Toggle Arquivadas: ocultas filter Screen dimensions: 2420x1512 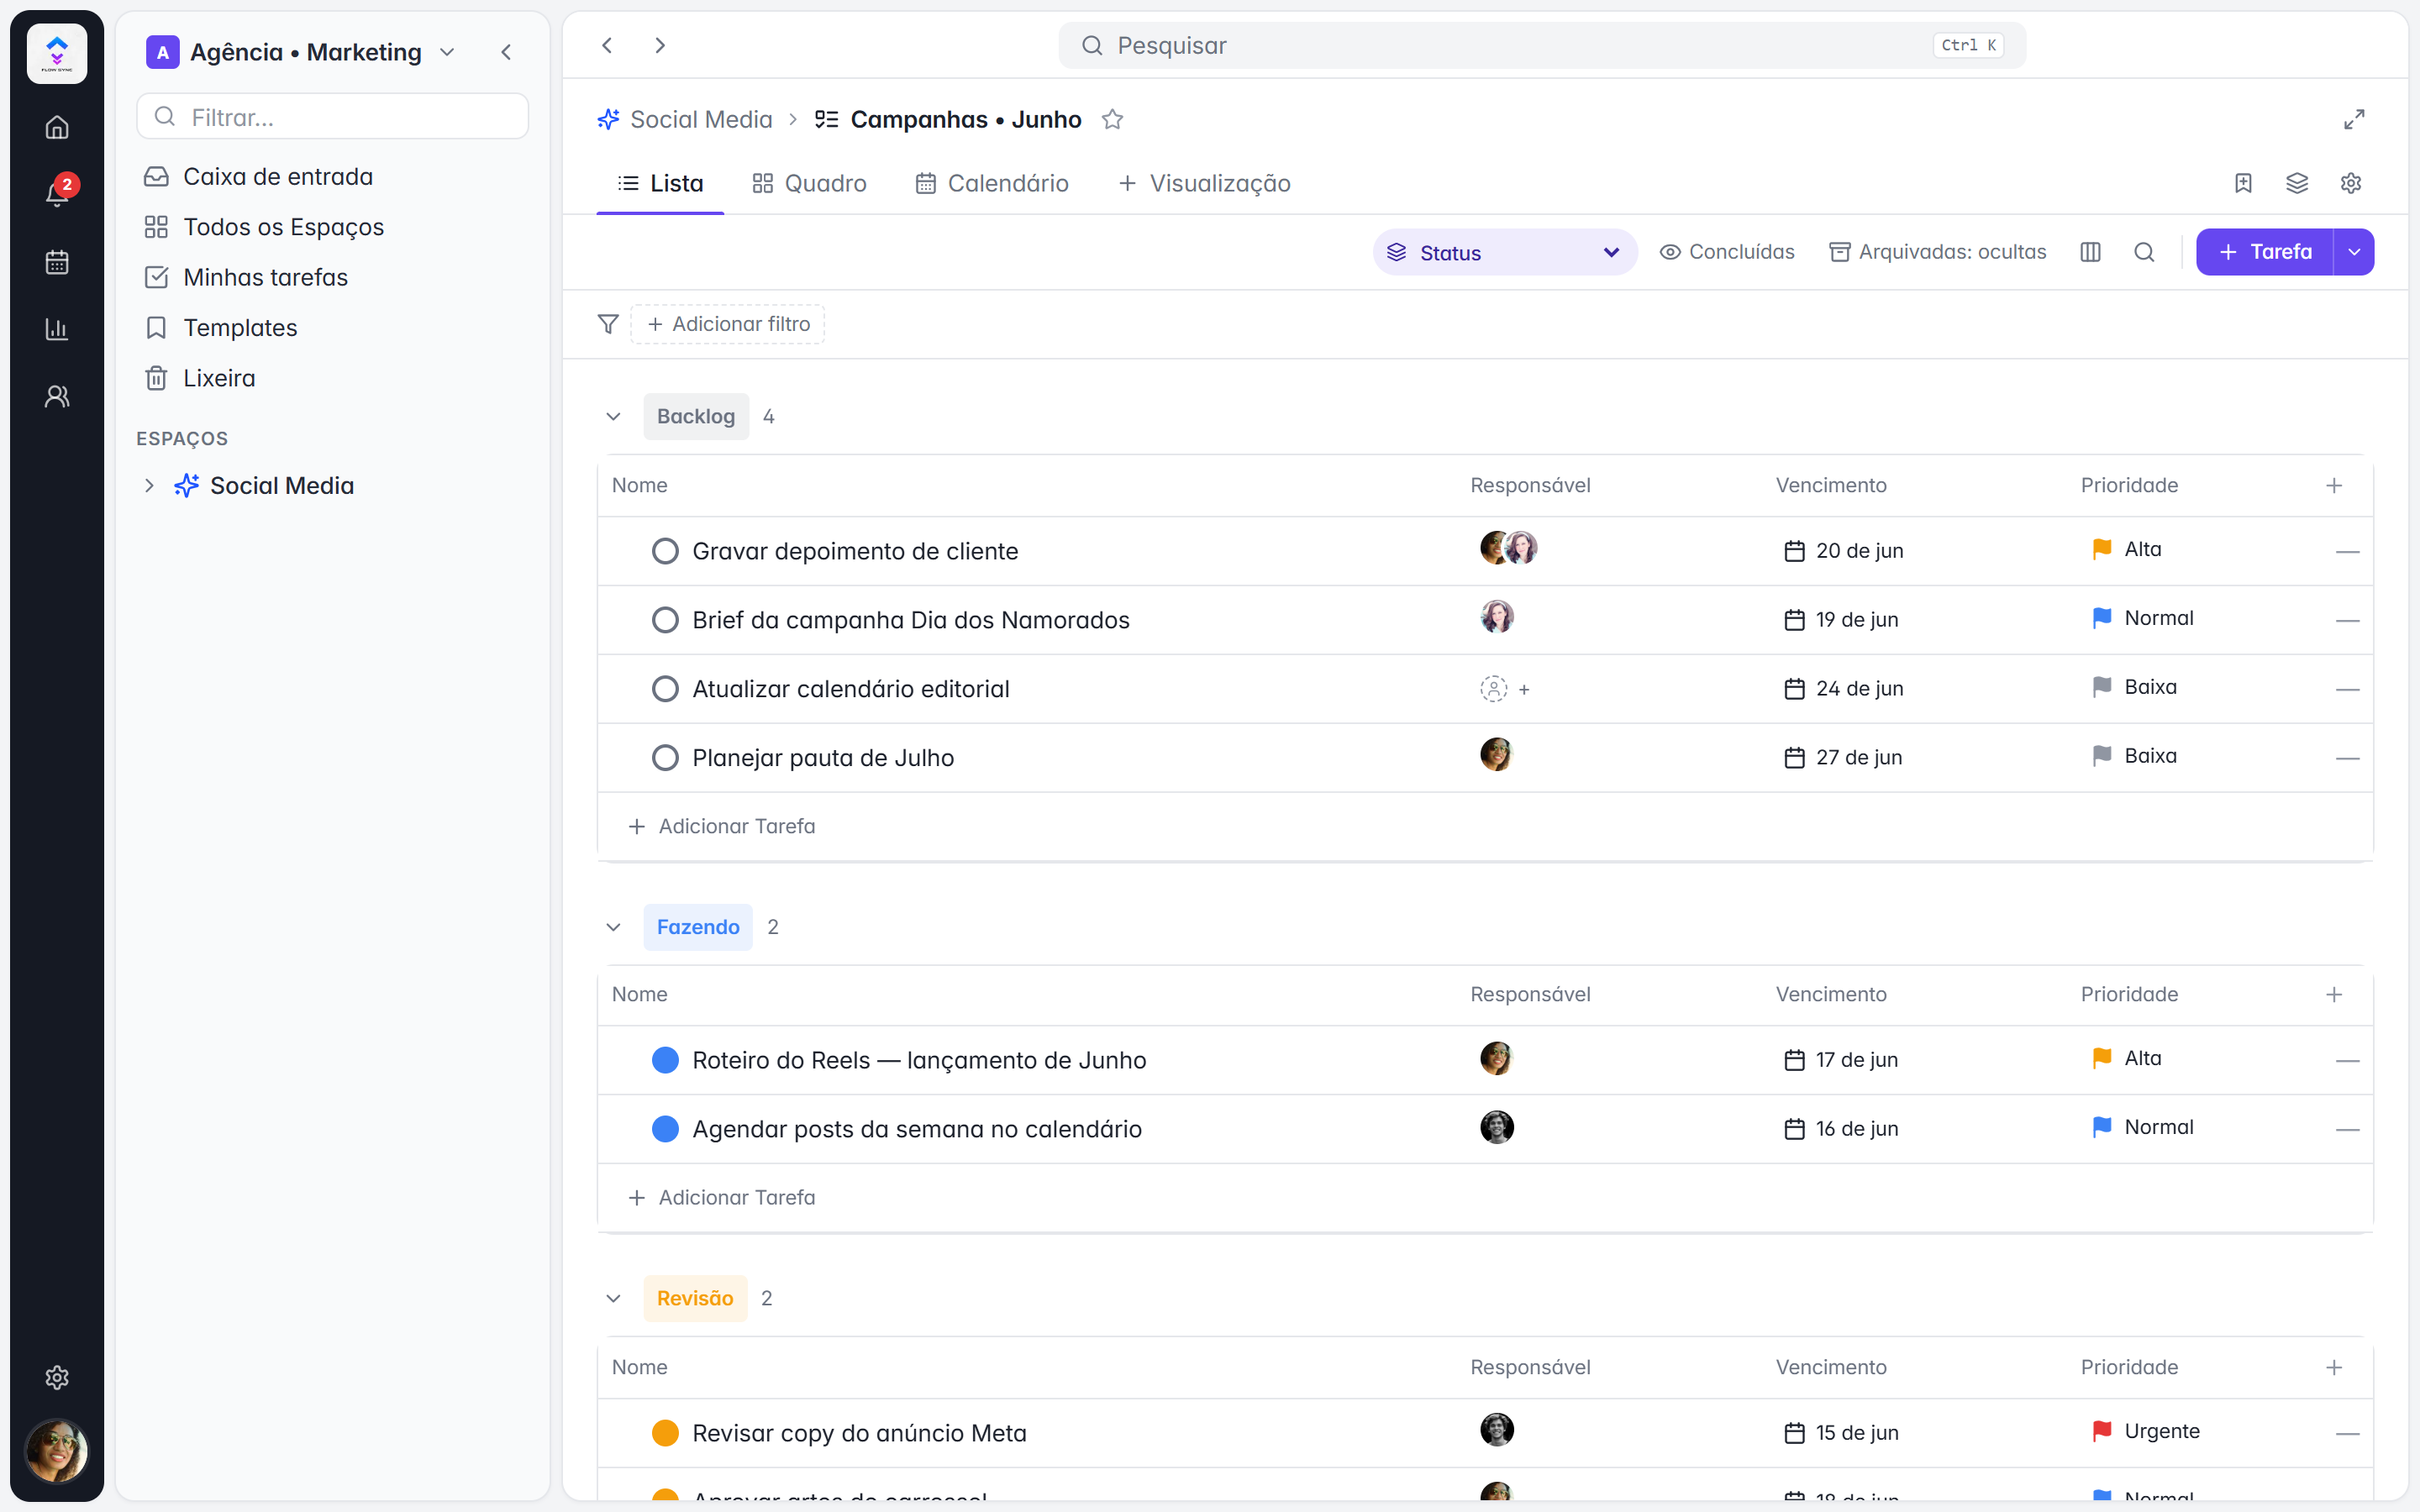[x=1937, y=252]
